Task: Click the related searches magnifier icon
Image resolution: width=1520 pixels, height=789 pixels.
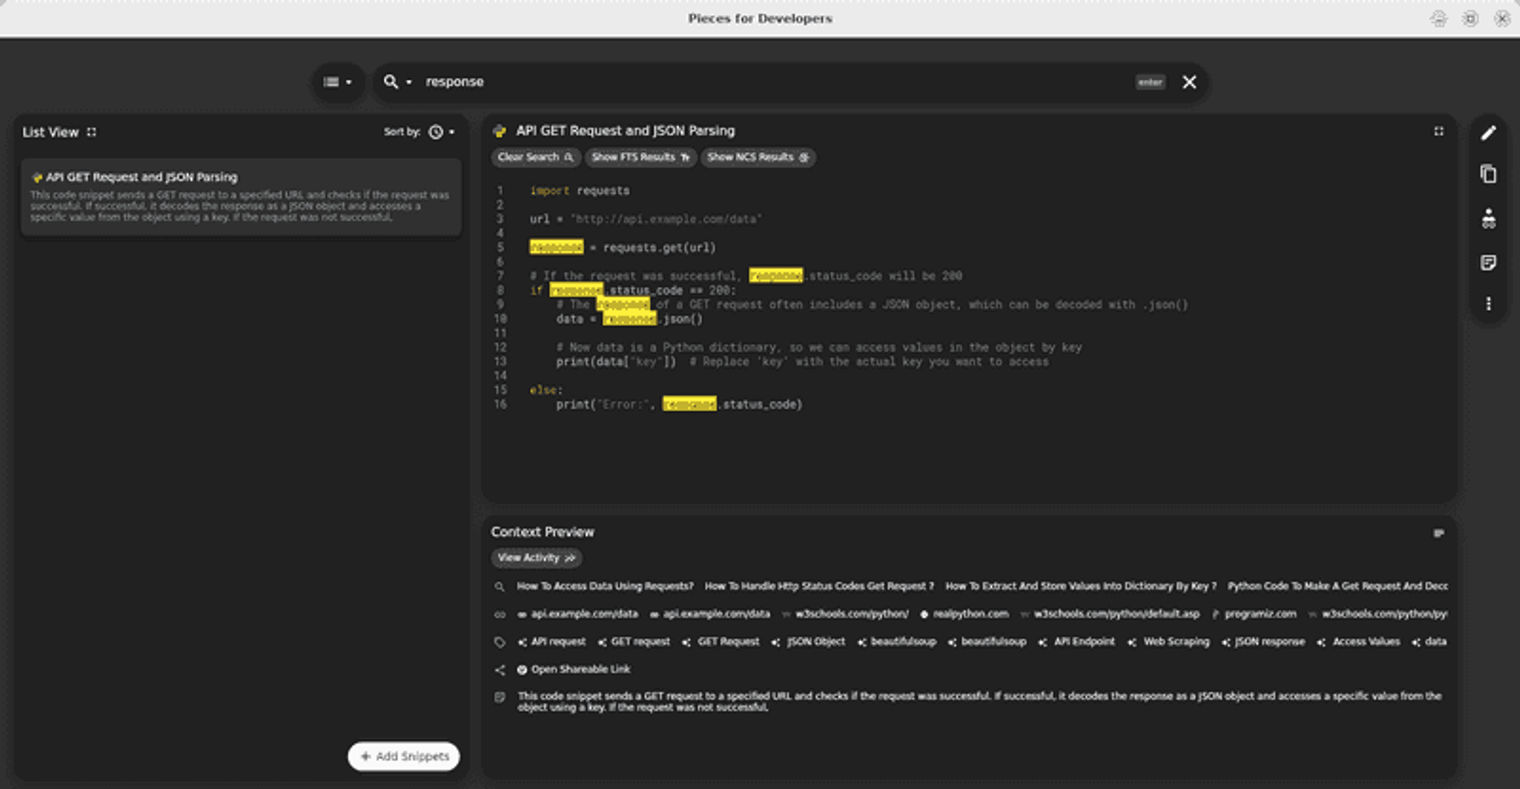Action: [x=500, y=587]
